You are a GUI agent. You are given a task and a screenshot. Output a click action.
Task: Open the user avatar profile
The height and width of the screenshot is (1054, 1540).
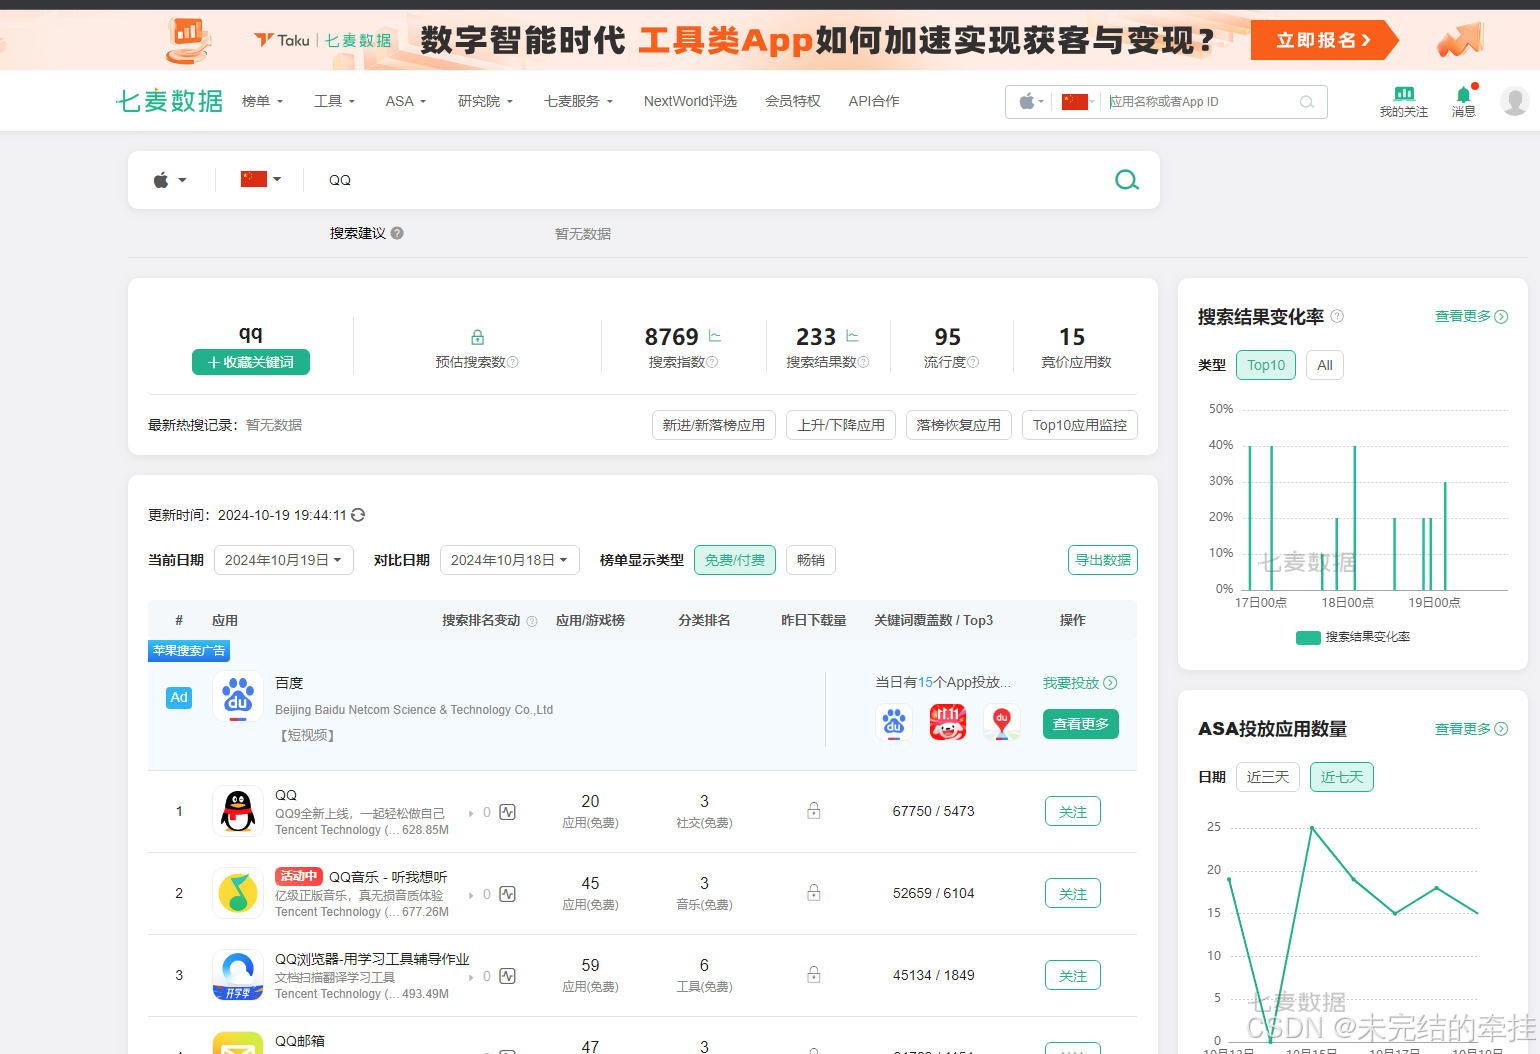point(1515,101)
